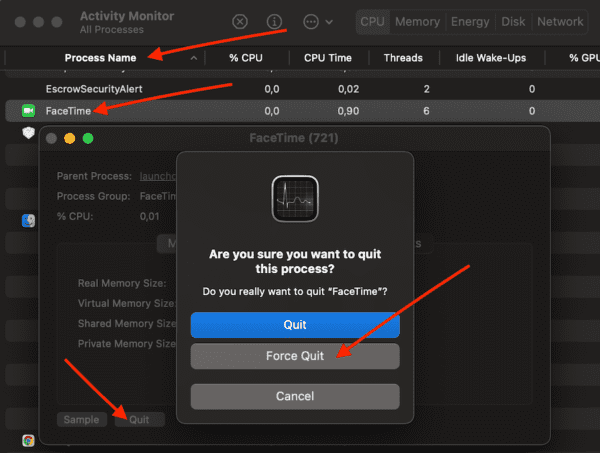Zoom the FaceTime (721) window
600x453 pixels.
[x=88, y=138]
